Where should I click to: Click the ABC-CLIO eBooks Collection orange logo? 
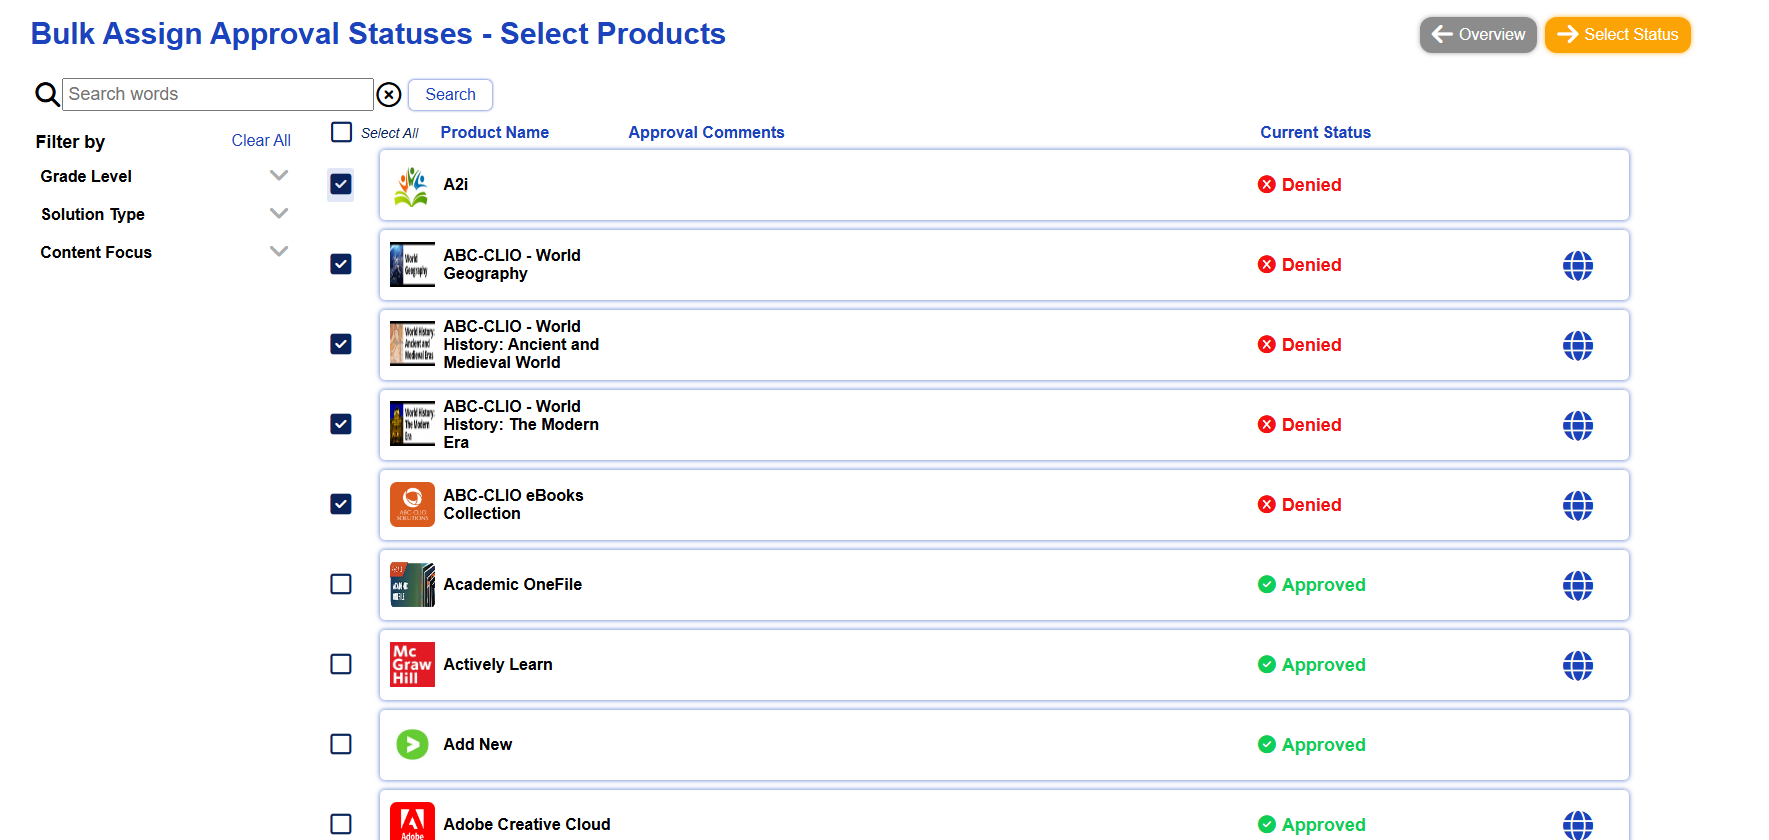(x=412, y=504)
